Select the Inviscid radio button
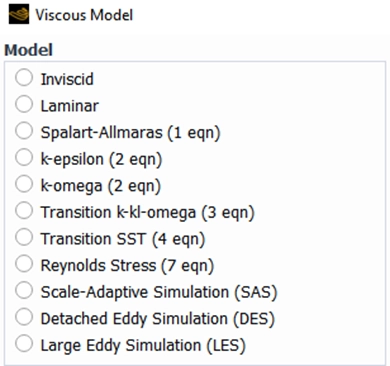Screen dimensions: 390x366 coord(24,77)
